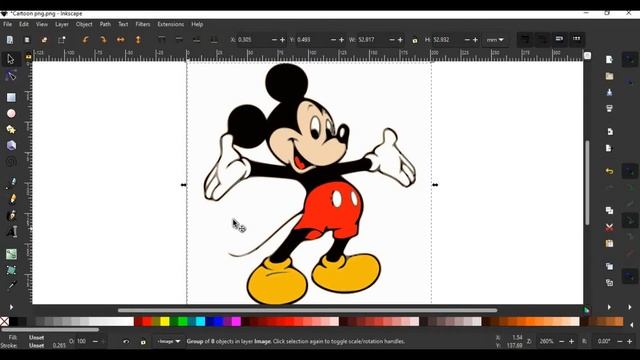Increase X position with plus button

(x=282, y=40)
